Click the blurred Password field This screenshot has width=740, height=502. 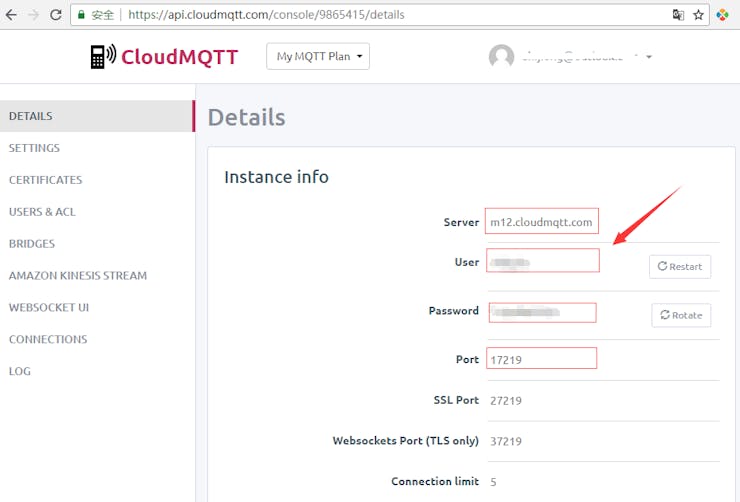(x=543, y=313)
